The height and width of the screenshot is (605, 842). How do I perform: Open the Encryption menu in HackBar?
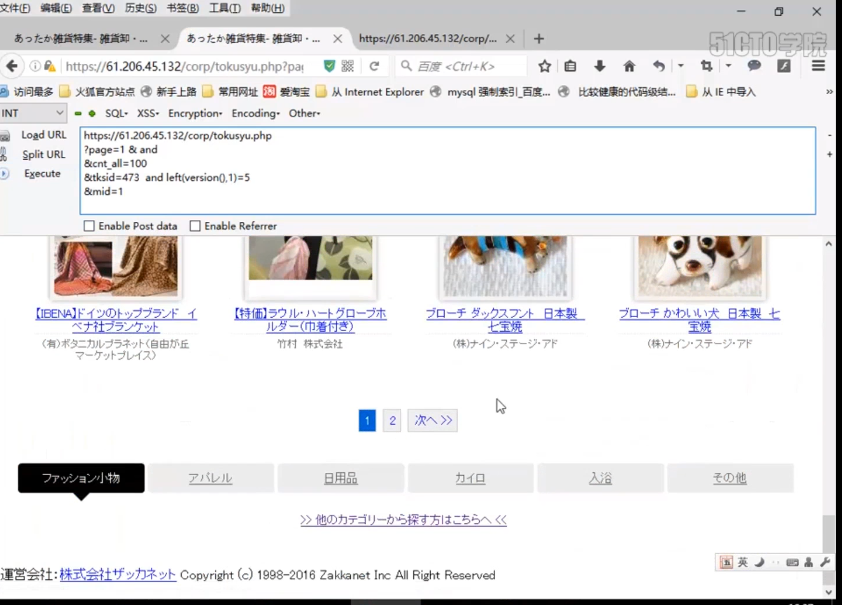pyautogui.click(x=194, y=113)
